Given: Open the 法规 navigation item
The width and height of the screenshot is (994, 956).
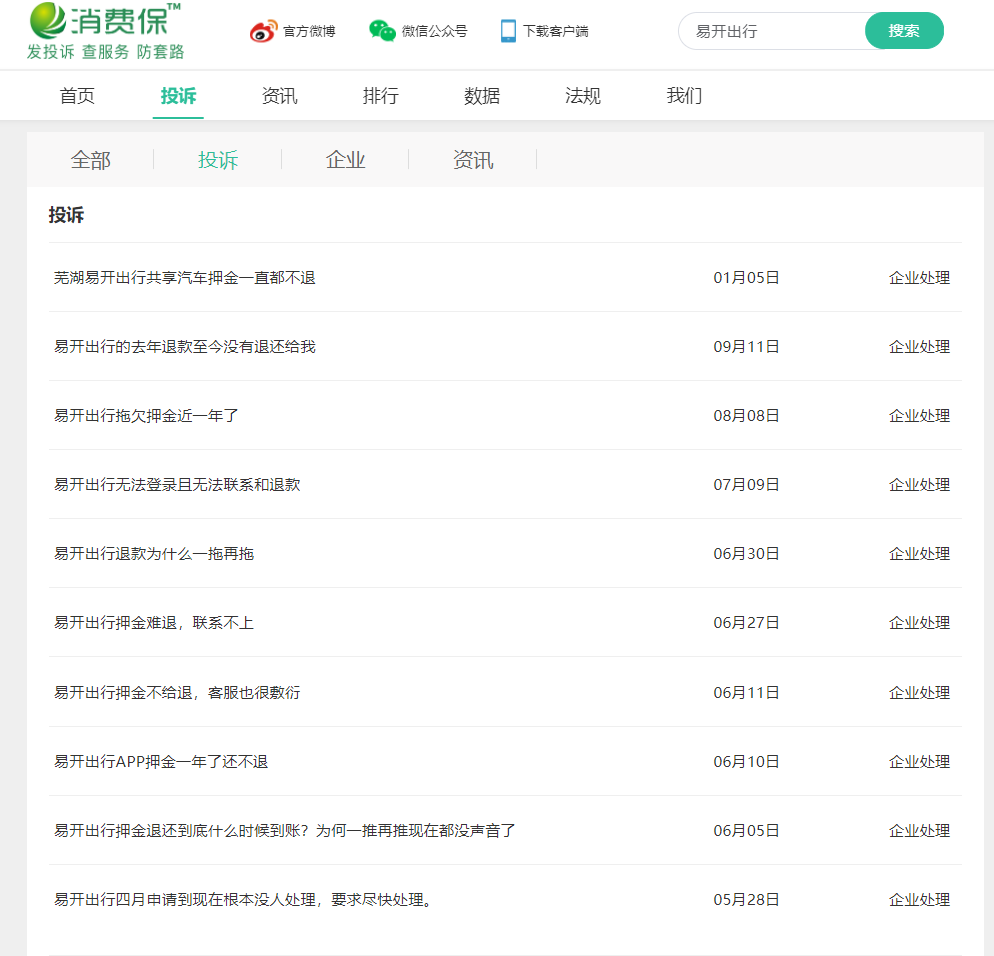Looking at the screenshot, I should point(583,96).
